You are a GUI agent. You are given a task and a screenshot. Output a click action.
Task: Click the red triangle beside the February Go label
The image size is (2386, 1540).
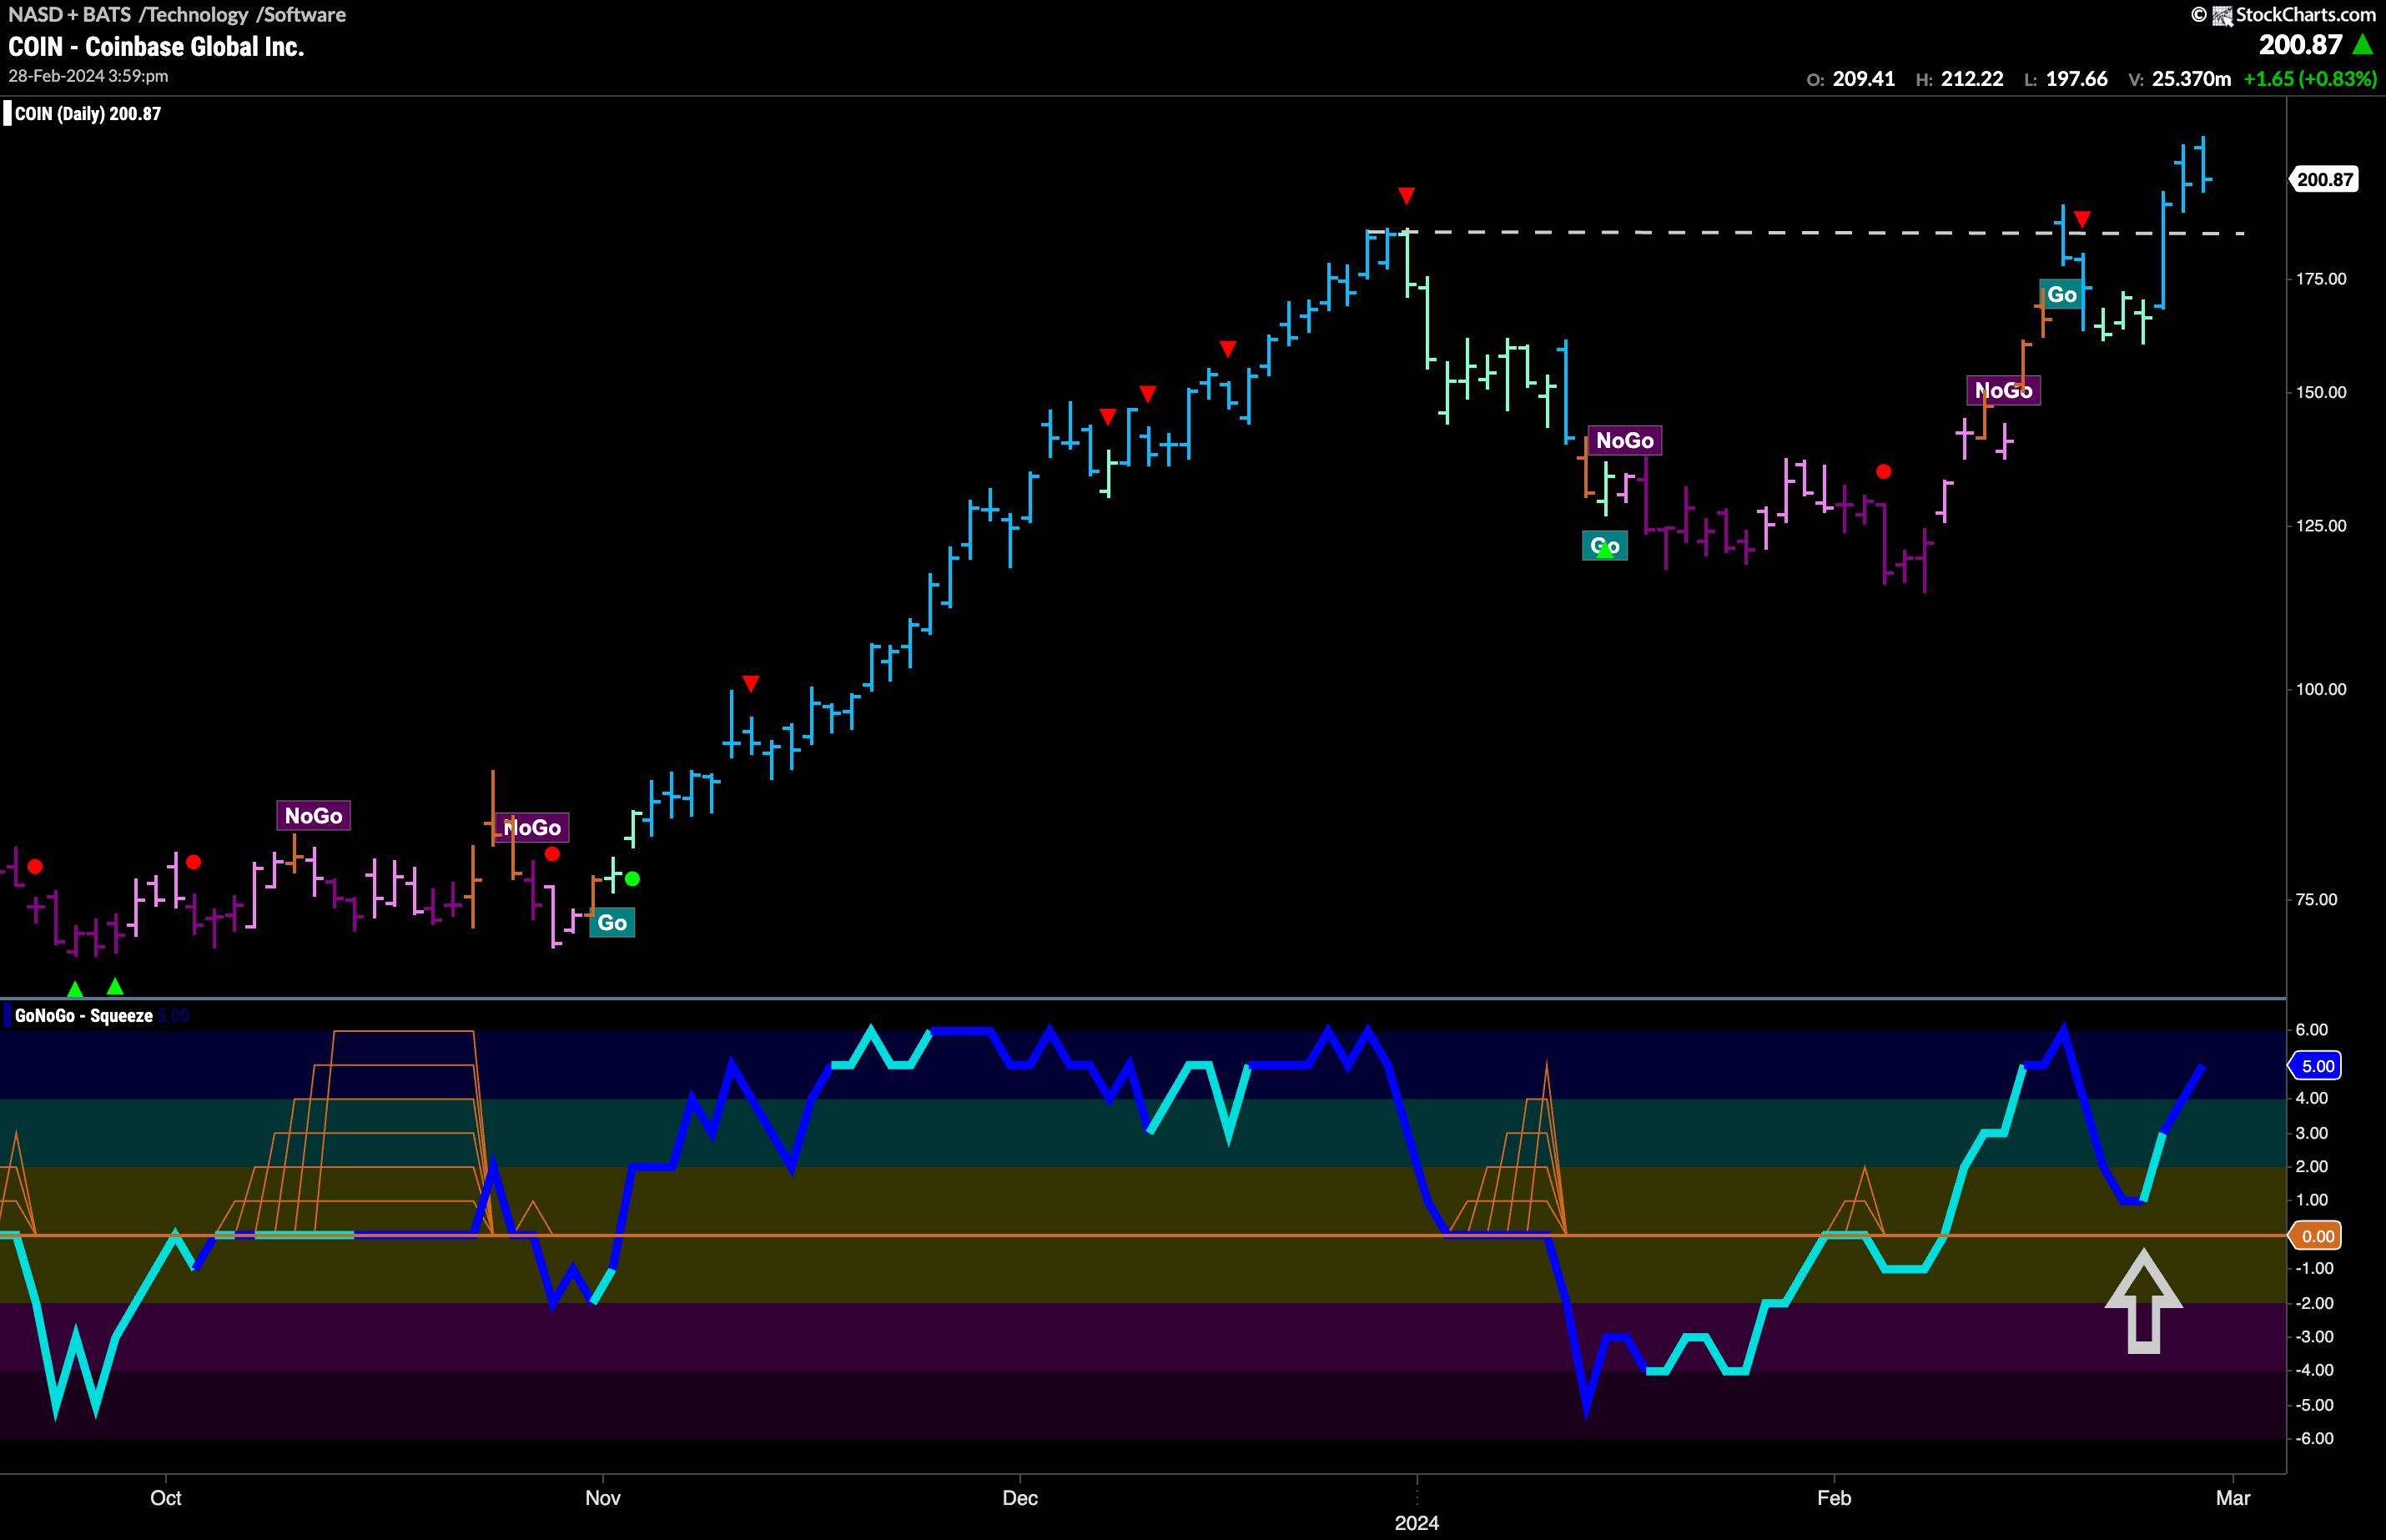tap(2082, 219)
